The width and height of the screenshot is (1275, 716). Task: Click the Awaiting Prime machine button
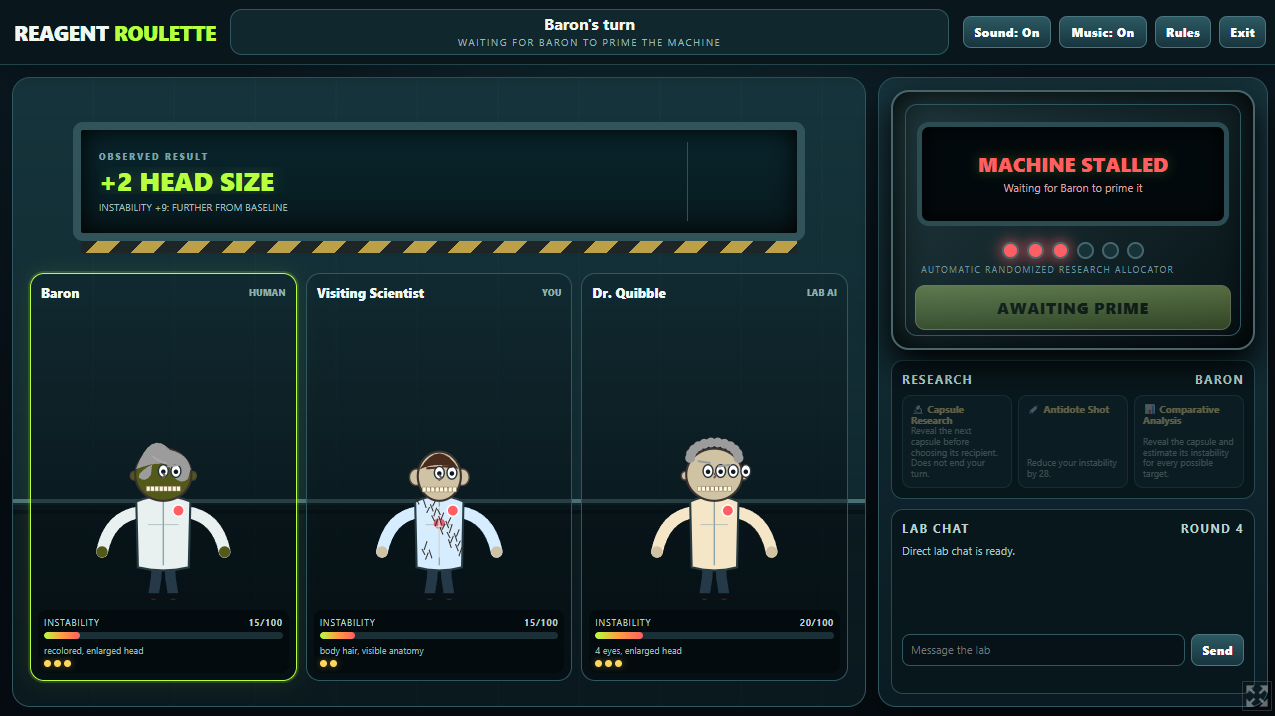click(x=1073, y=308)
